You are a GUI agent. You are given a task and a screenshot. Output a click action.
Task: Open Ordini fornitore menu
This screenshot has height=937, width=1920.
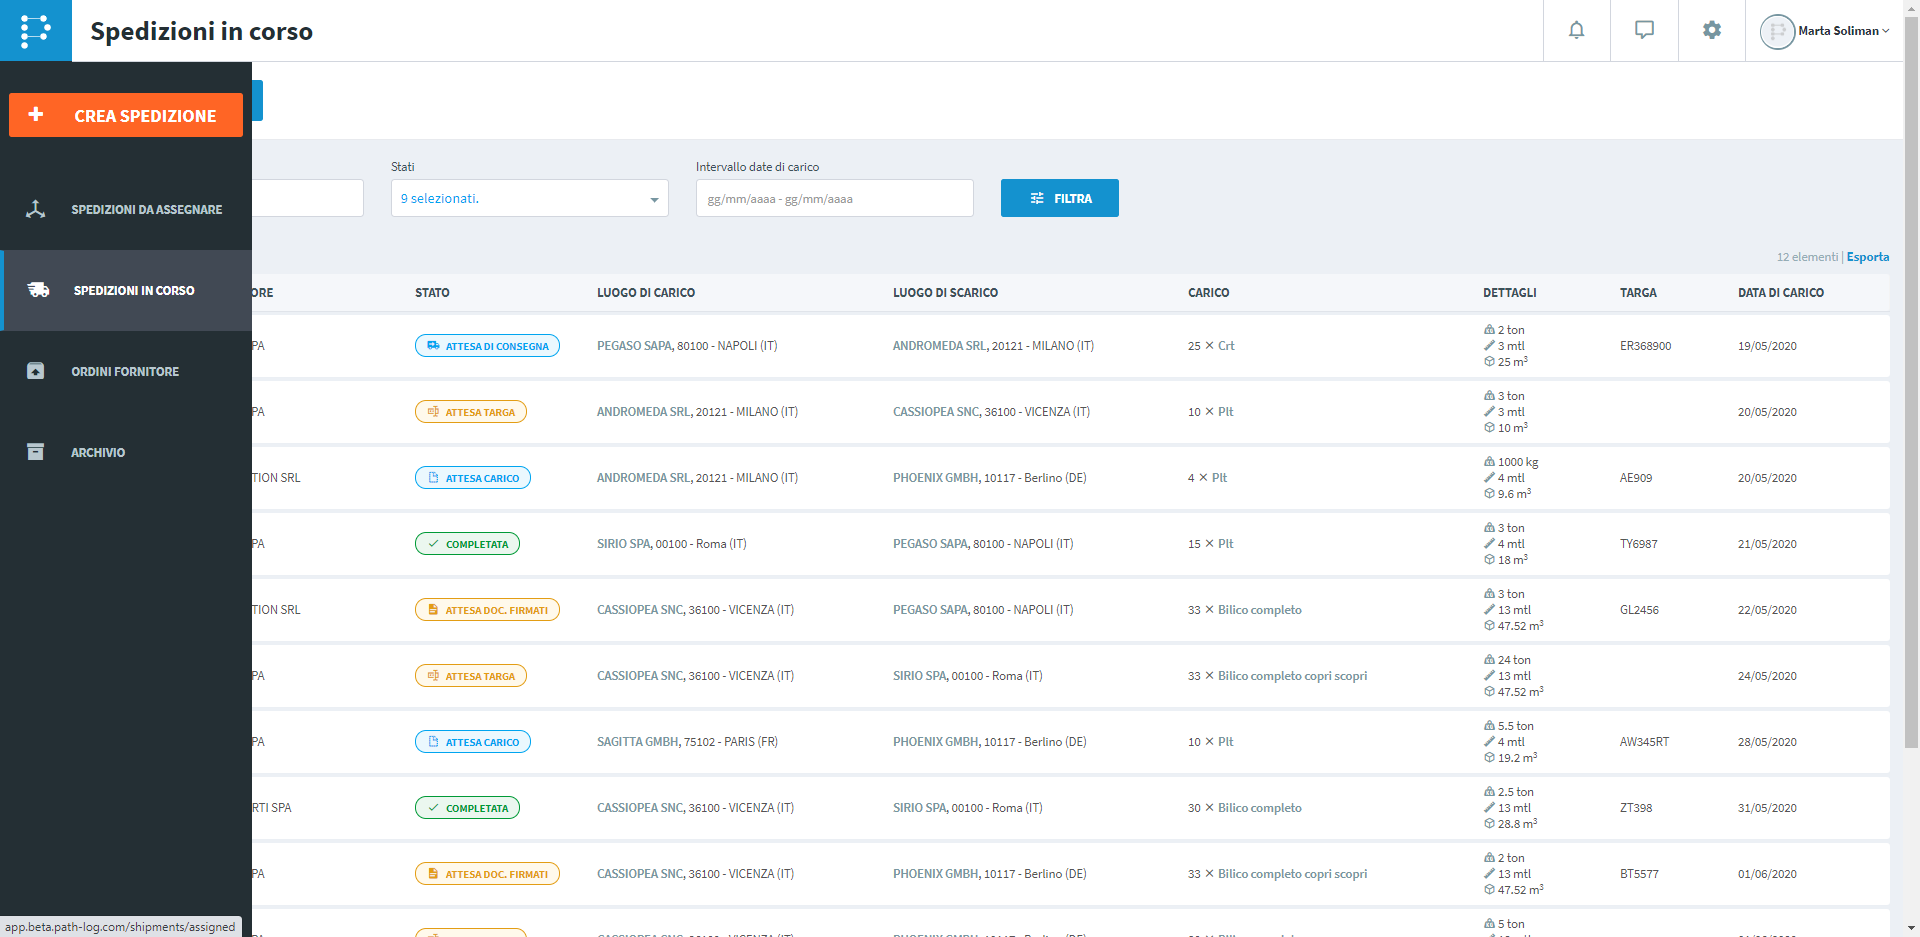click(126, 371)
